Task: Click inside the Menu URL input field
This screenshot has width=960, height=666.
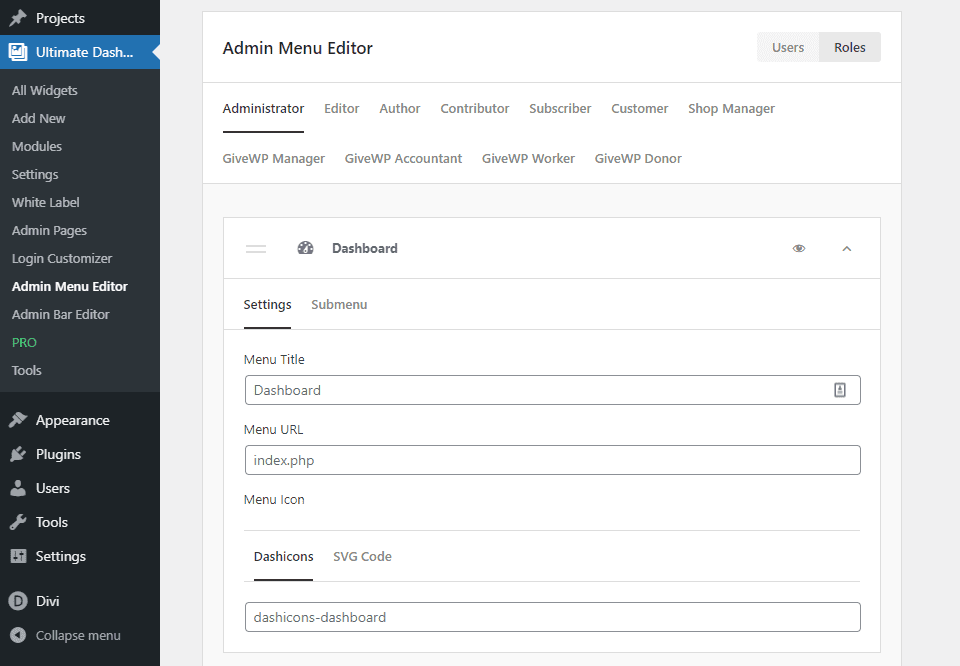Action: point(552,459)
